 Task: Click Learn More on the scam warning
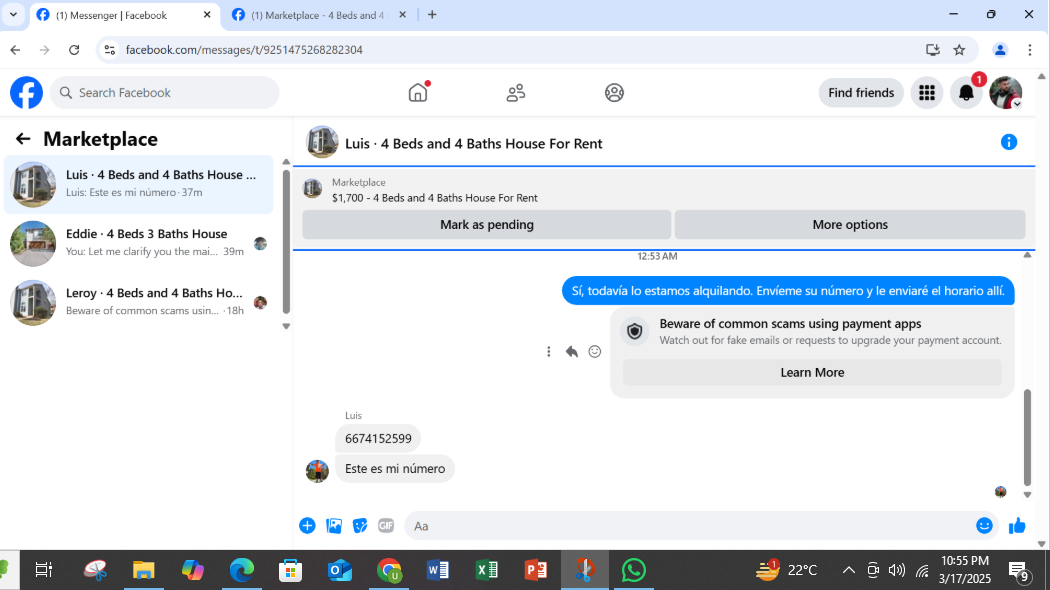click(x=812, y=372)
